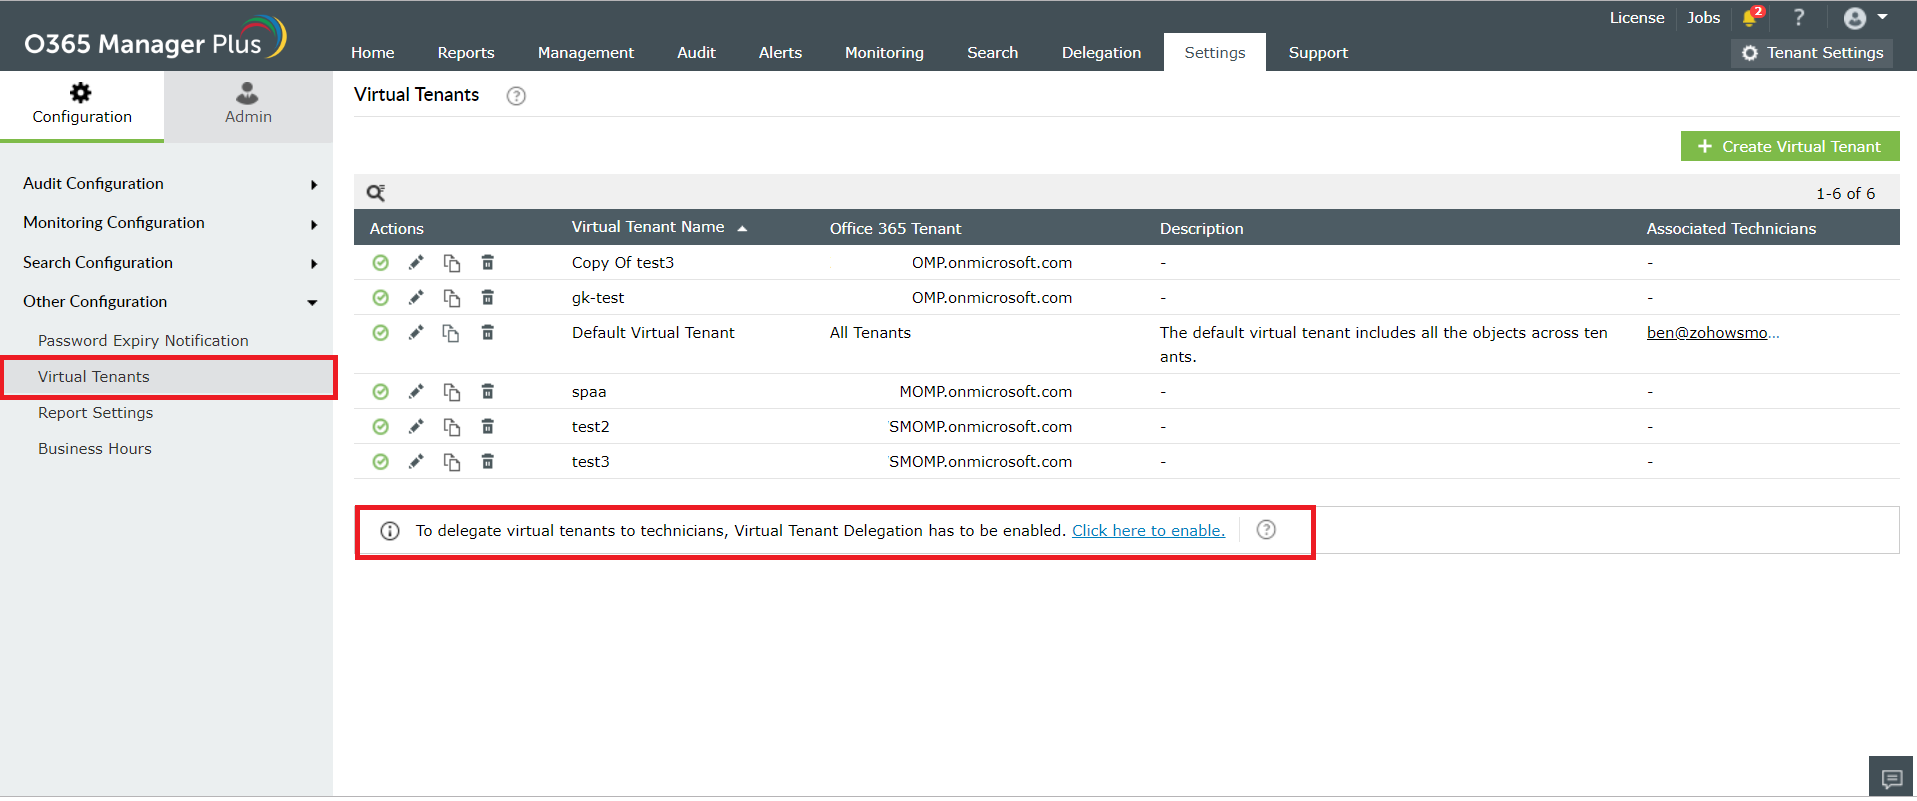
Task: Open the table search icon
Action: click(x=376, y=193)
